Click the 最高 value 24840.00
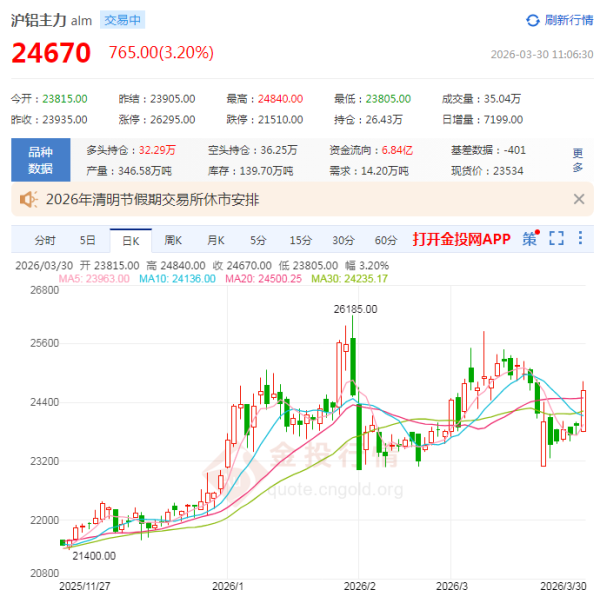The height and width of the screenshot is (590, 600). pyautogui.click(x=280, y=99)
